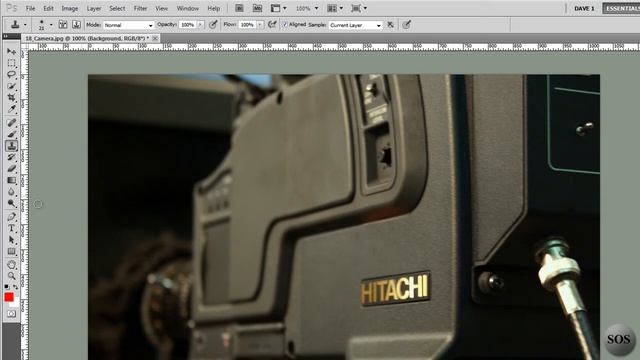Click the white background color swatch
Image resolution: width=640 pixels, height=360 pixels.
(16, 304)
